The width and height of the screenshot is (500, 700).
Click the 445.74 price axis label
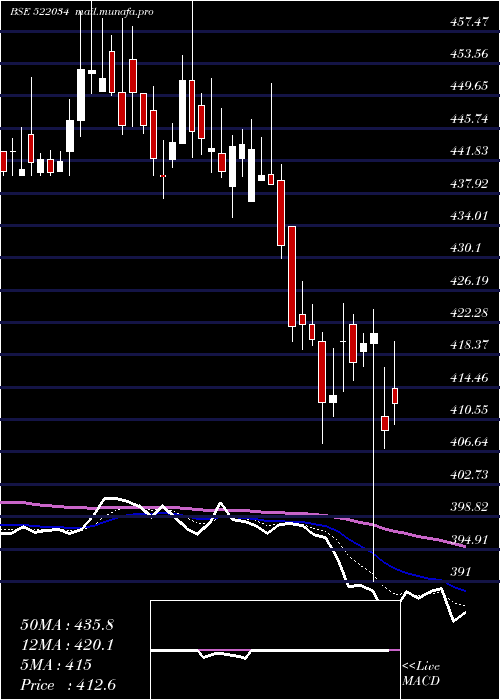pyautogui.click(x=469, y=119)
